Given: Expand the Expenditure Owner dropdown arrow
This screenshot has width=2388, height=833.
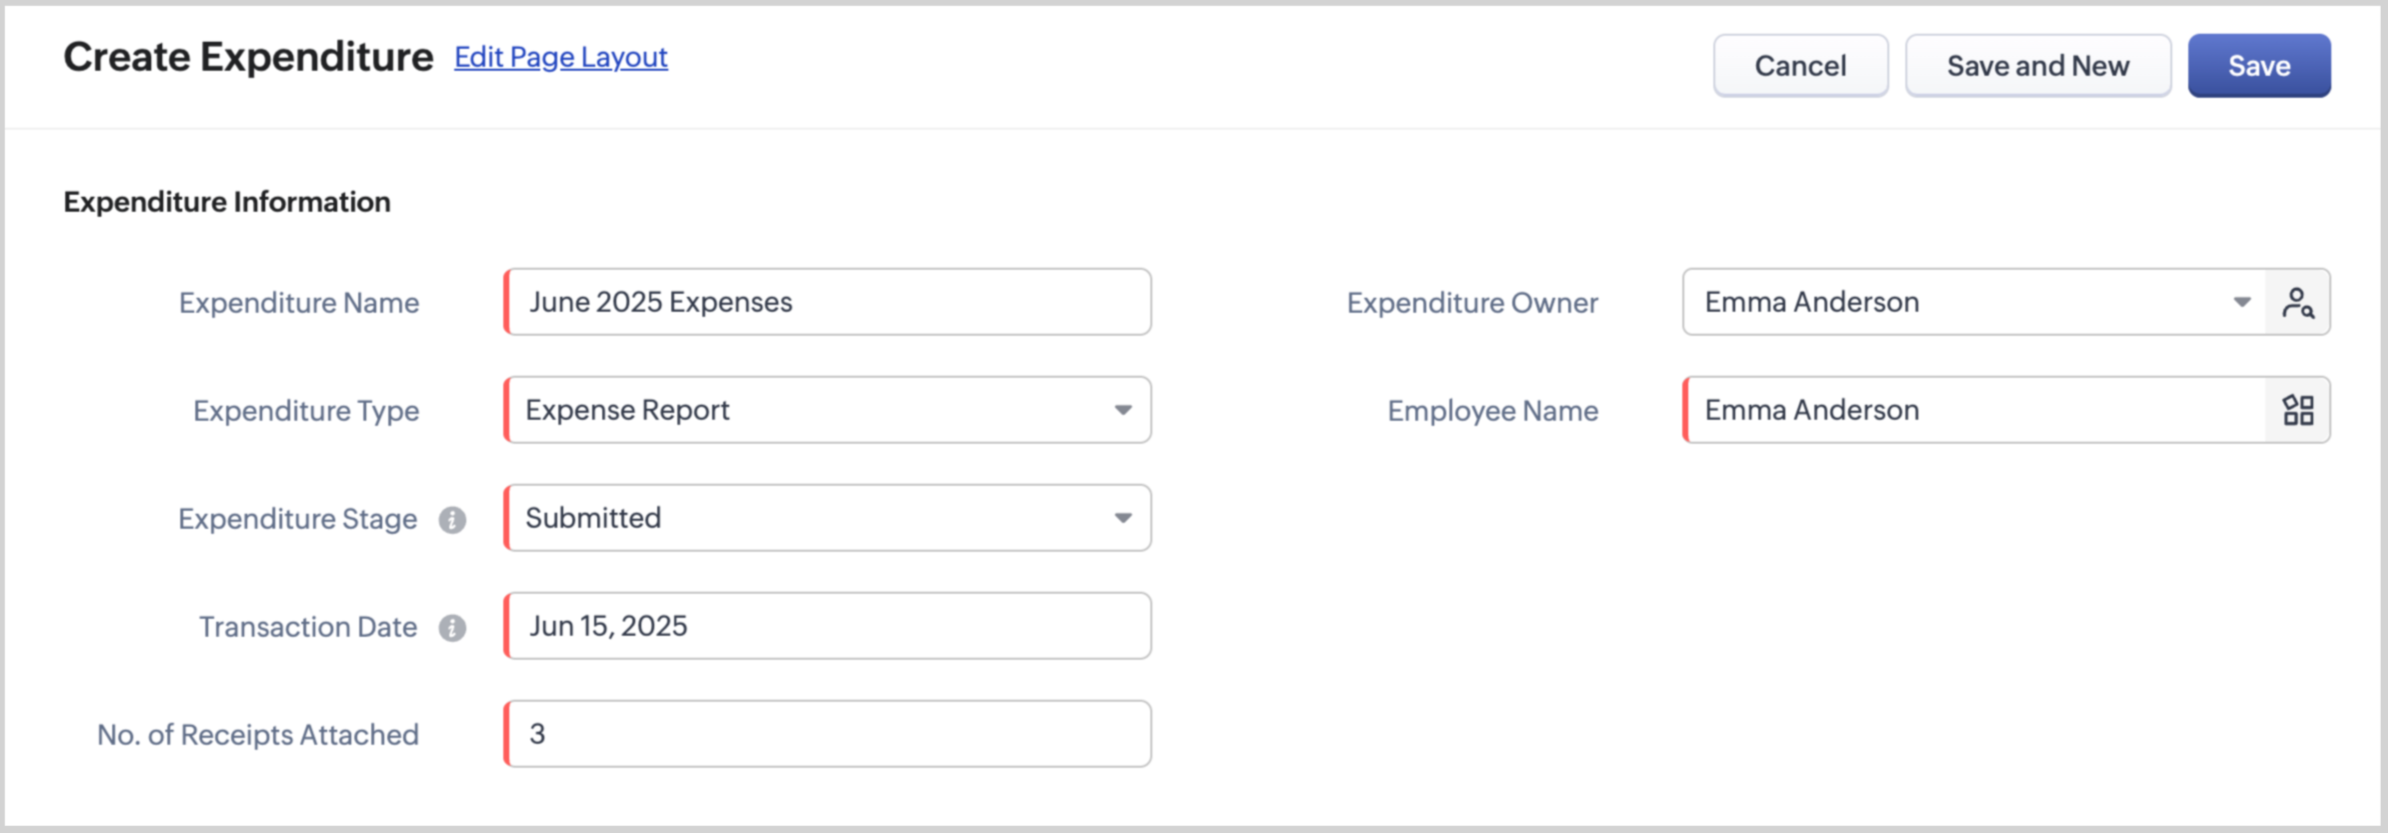Looking at the screenshot, I should pos(2241,302).
